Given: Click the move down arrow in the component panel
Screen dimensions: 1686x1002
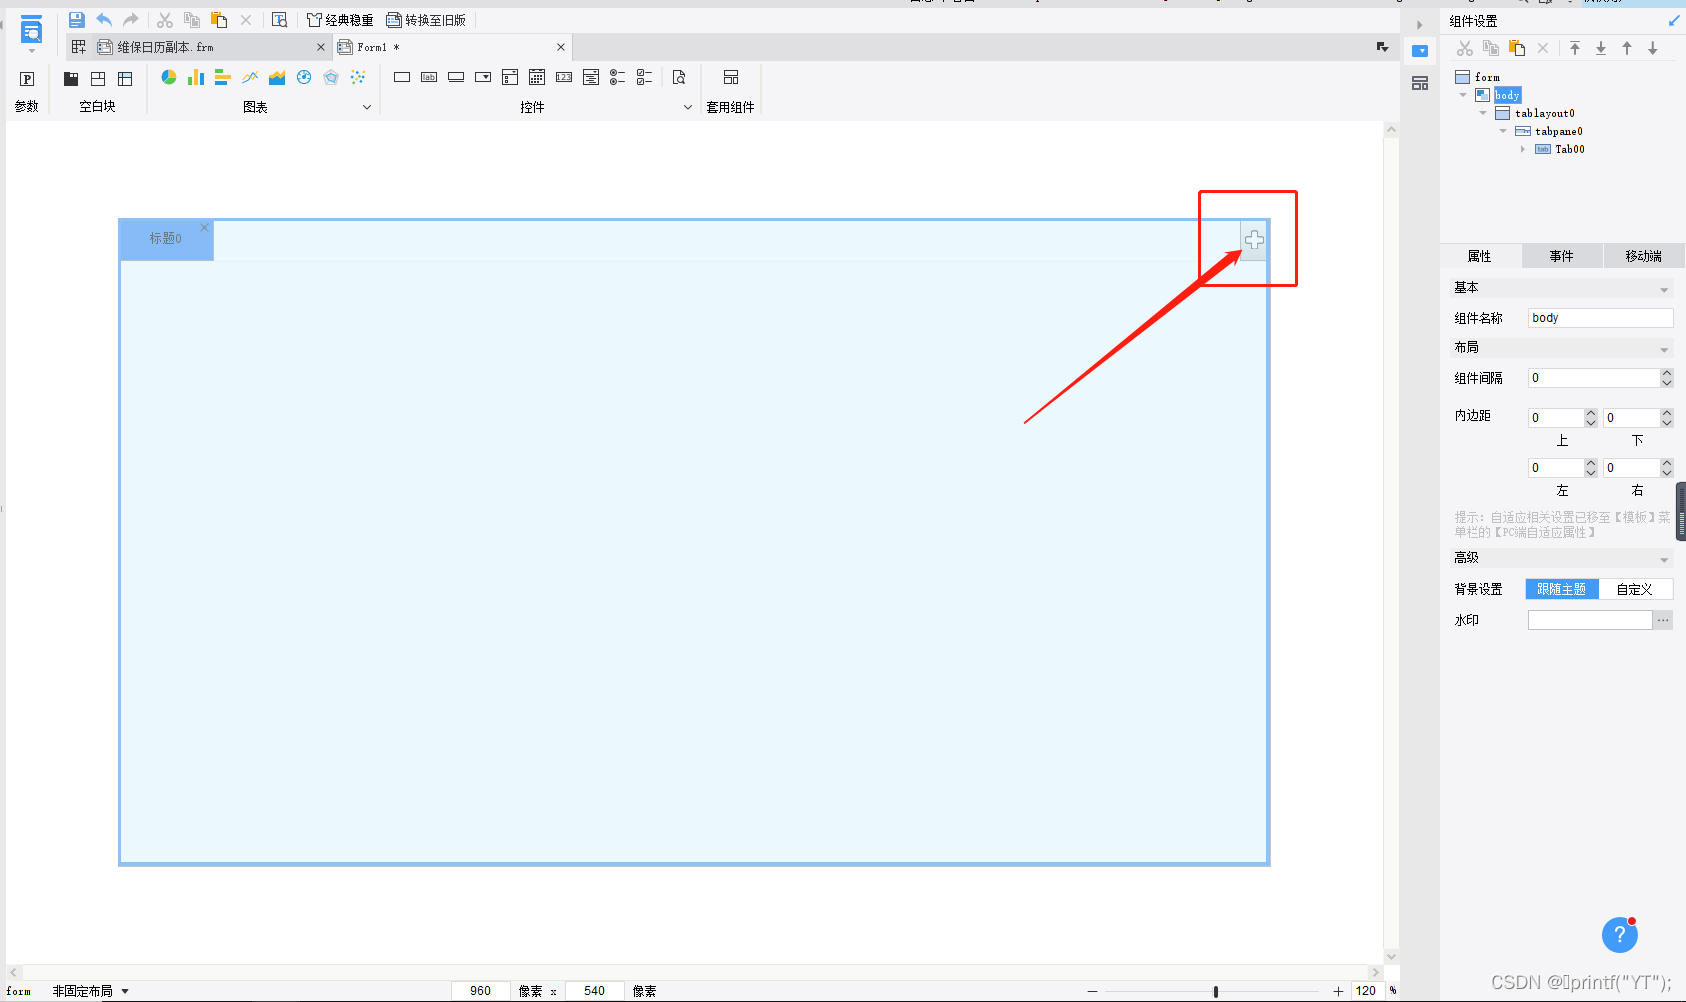Looking at the screenshot, I should click(1653, 48).
